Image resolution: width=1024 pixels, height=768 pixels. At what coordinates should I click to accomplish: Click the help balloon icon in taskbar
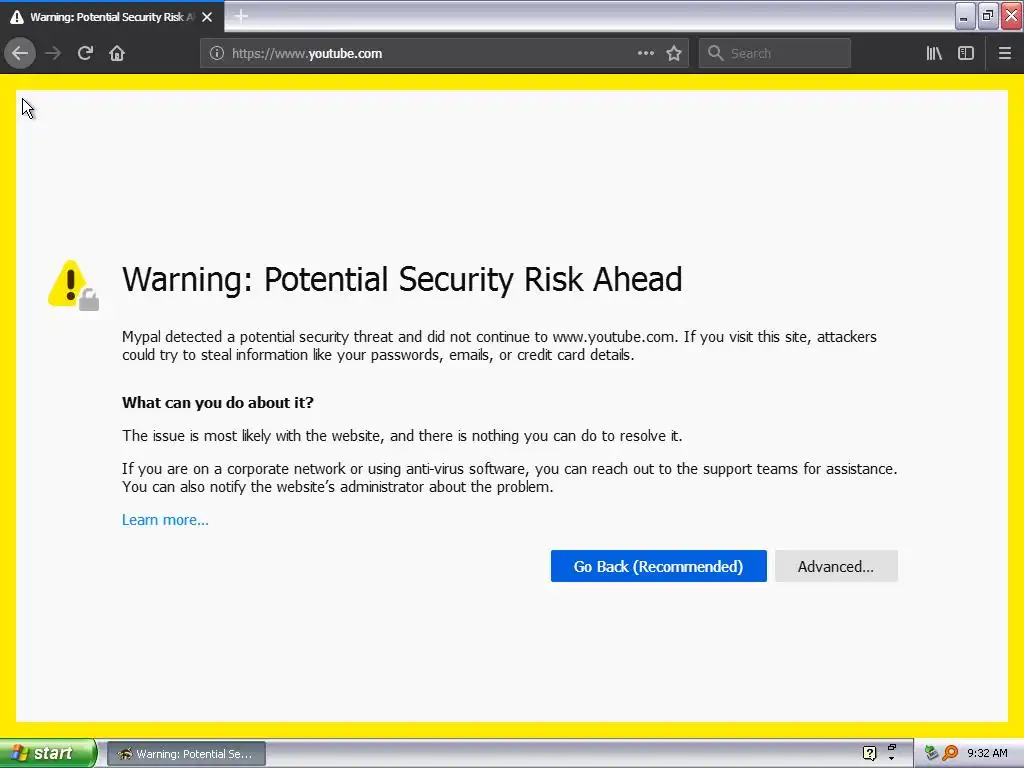coord(869,754)
